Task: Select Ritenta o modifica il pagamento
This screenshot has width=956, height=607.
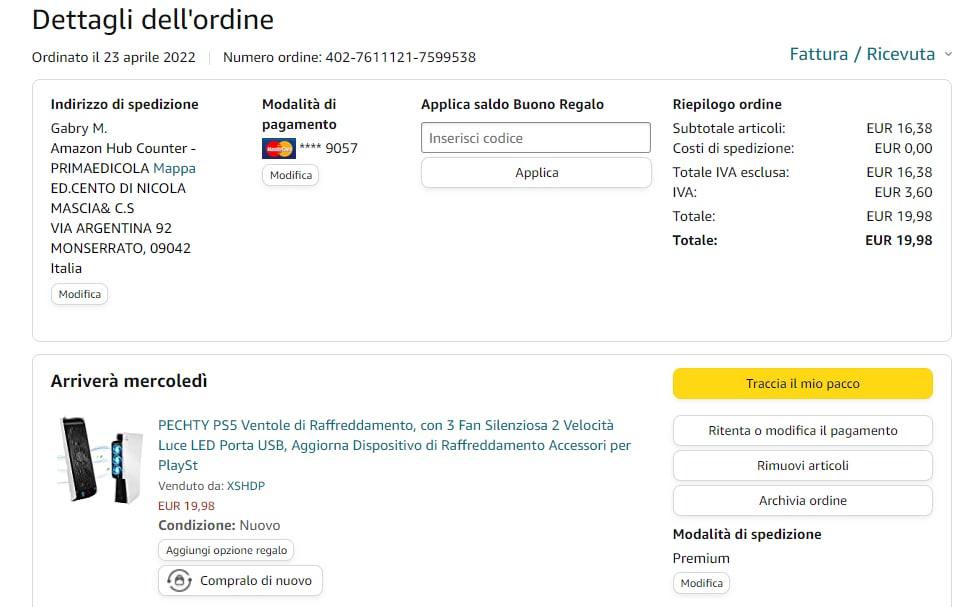Action: point(802,431)
